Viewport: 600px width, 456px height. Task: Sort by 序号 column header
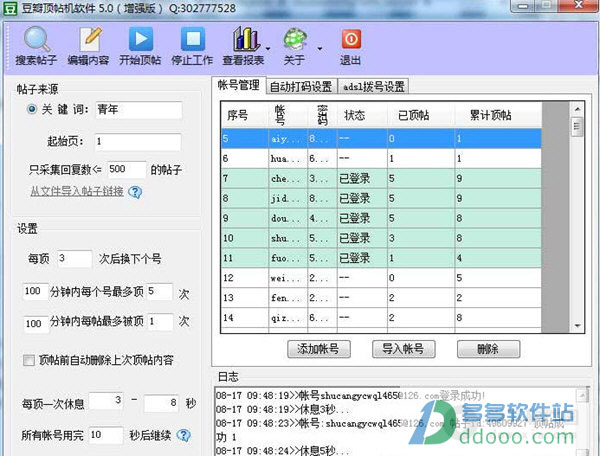click(x=245, y=115)
